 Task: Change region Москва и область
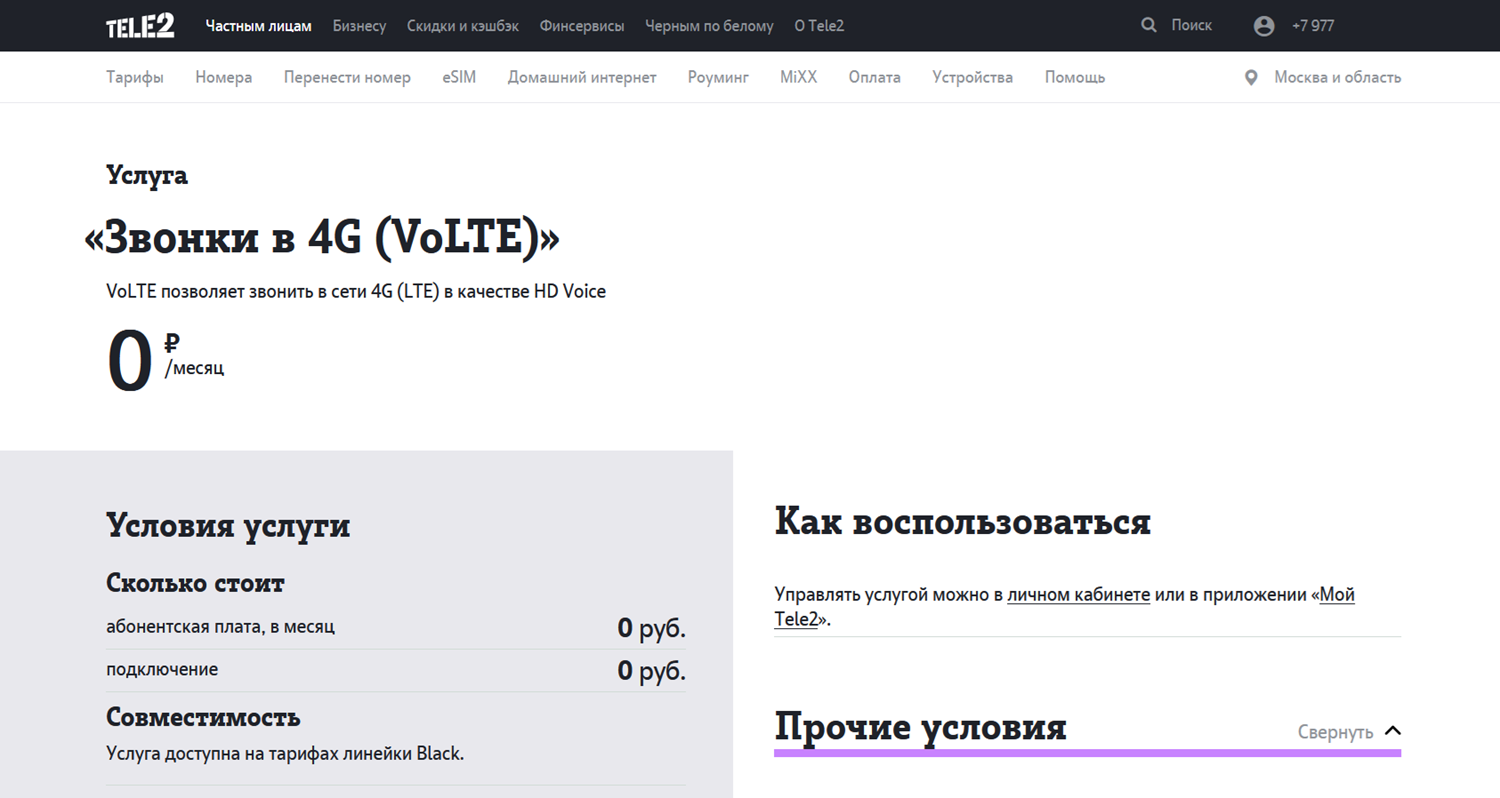1337,77
